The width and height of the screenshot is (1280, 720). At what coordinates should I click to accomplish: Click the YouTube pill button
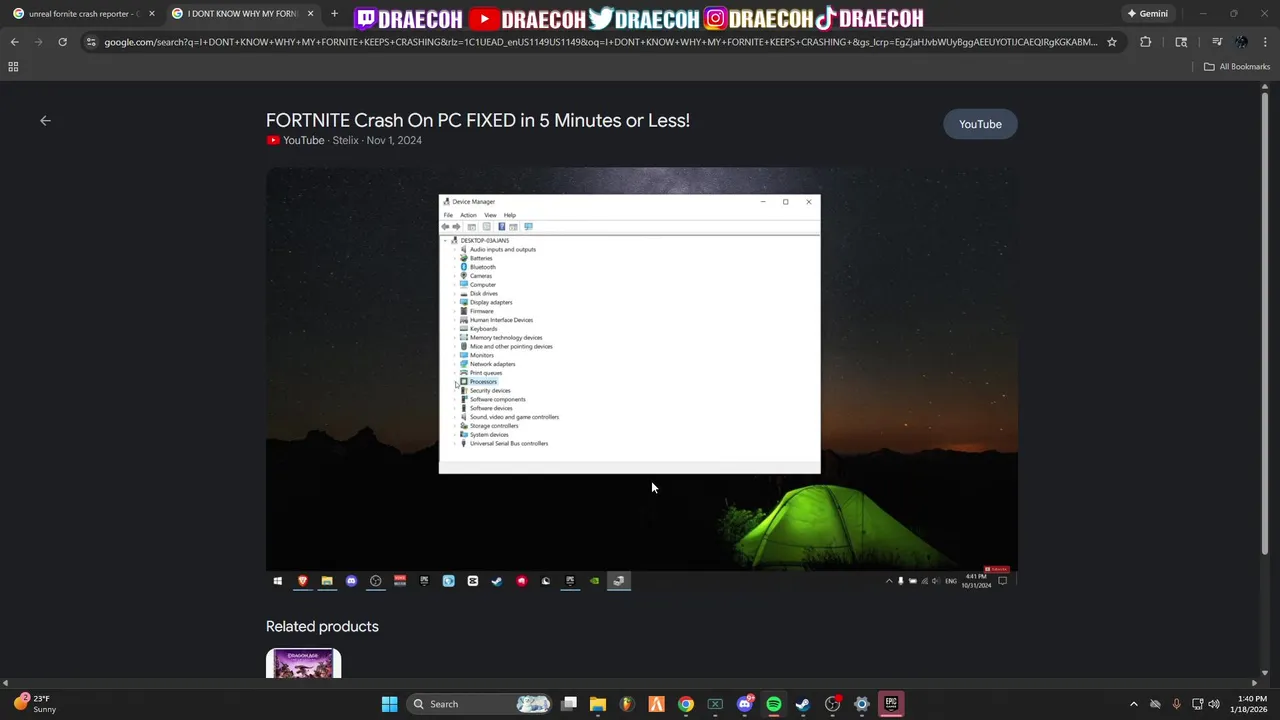pos(980,124)
